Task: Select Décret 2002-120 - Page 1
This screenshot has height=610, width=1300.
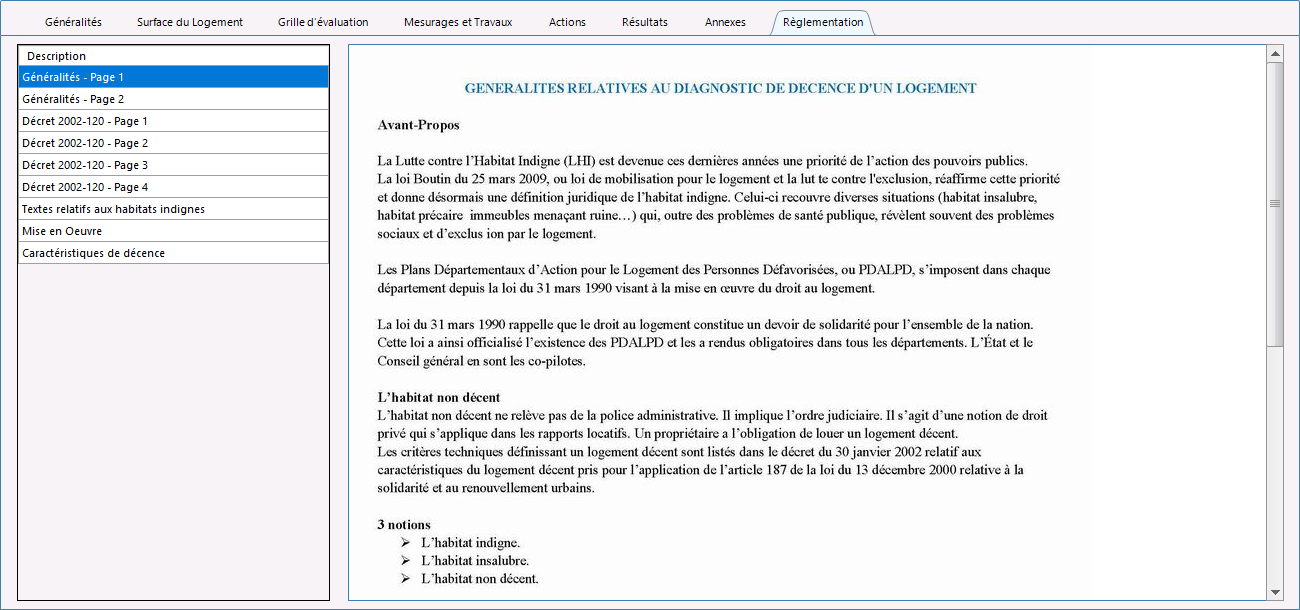Action: coord(173,121)
